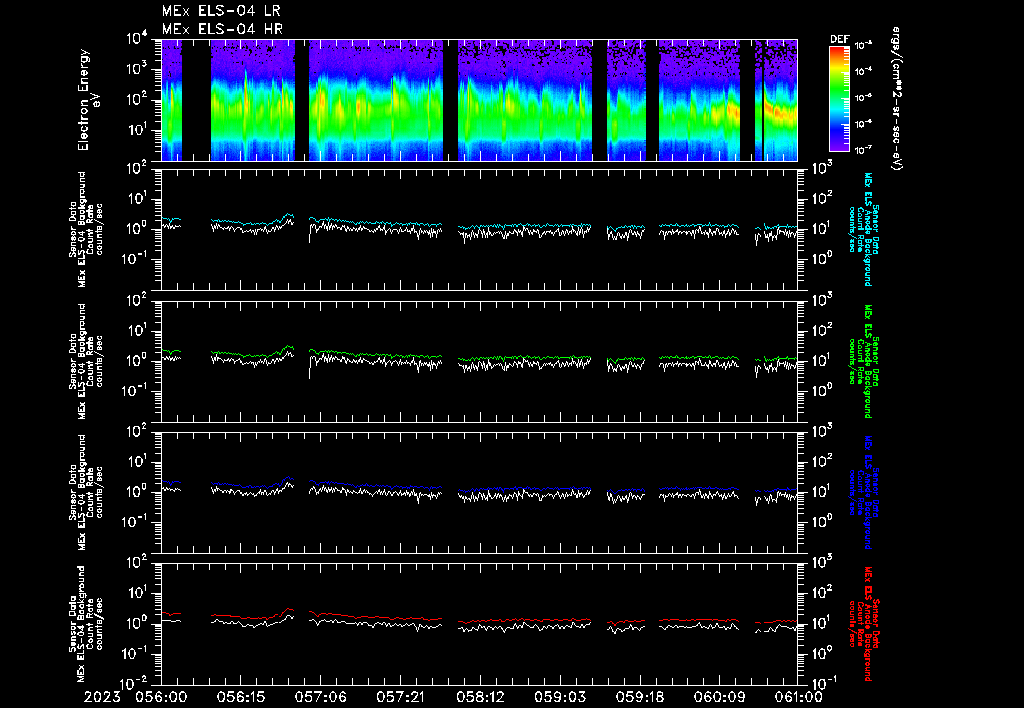
Task: Click the DEF rainbow color scale bar
Action: click(839, 99)
